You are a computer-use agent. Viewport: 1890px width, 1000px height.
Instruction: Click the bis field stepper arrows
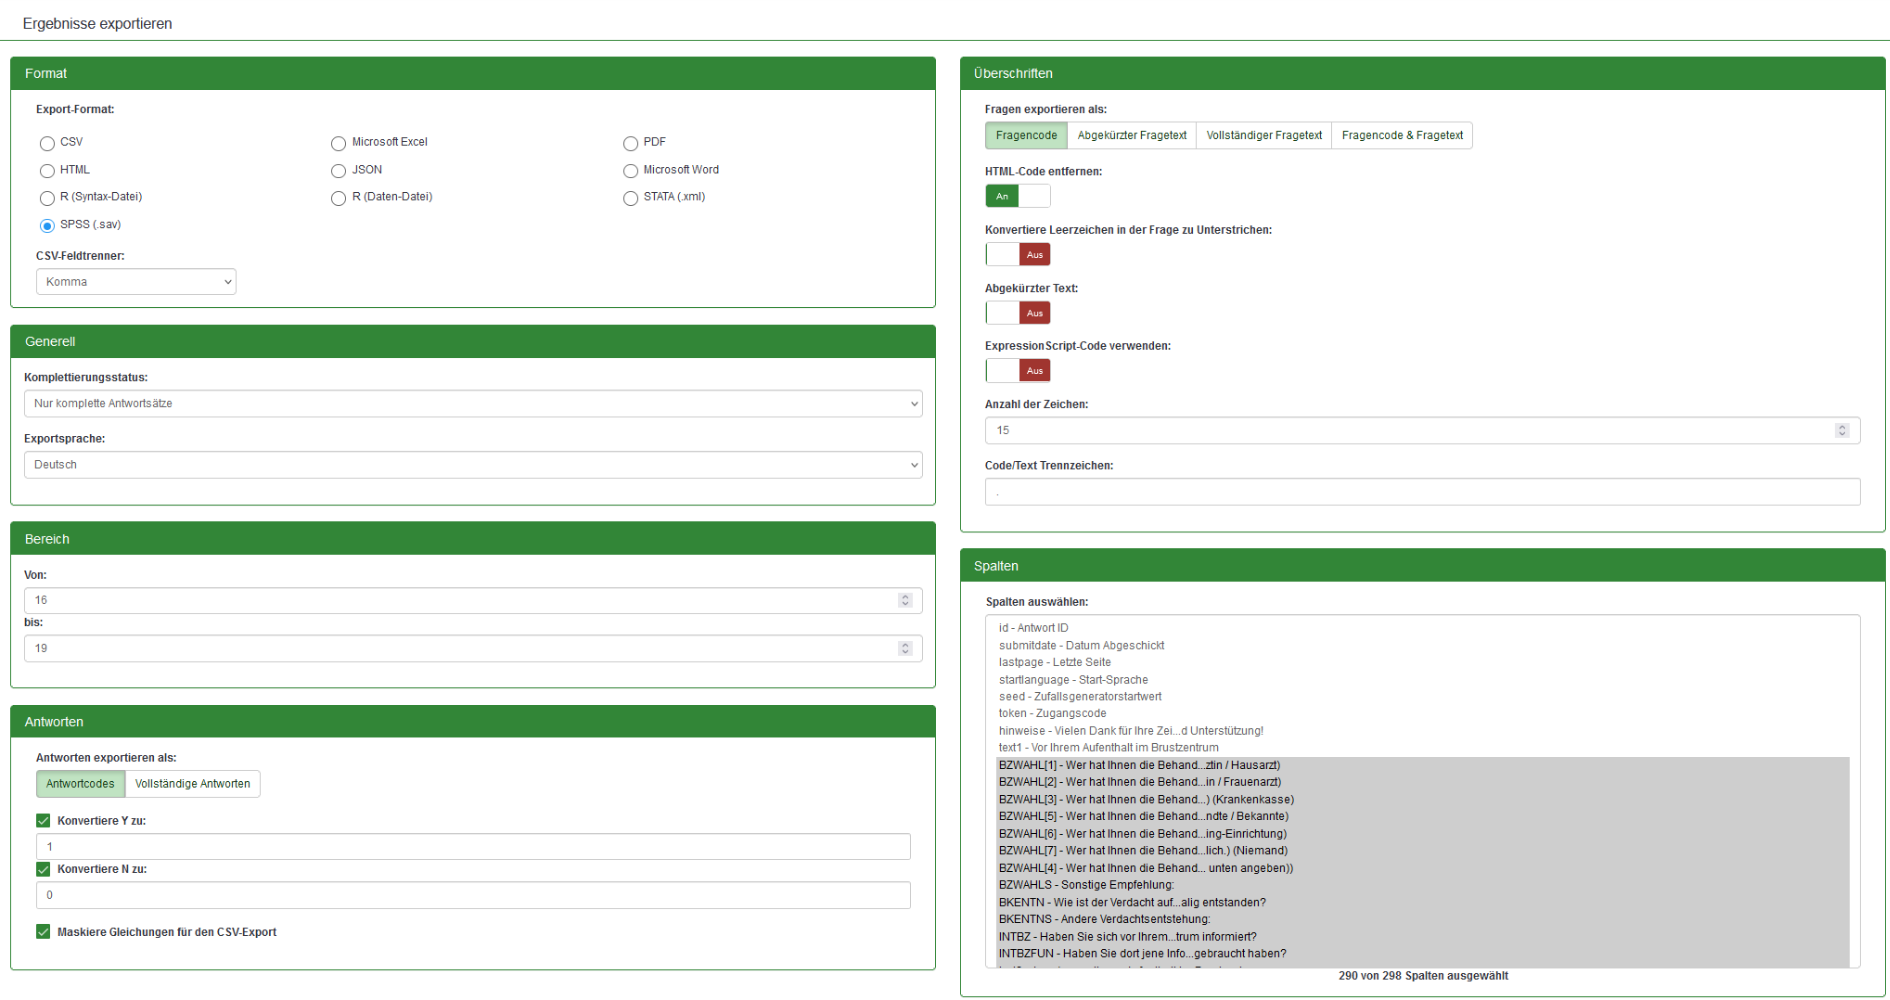coord(905,649)
